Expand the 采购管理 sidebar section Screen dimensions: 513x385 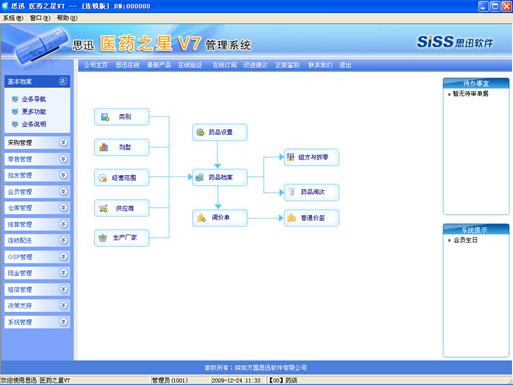pyautogui.click(x=63, y=142)
